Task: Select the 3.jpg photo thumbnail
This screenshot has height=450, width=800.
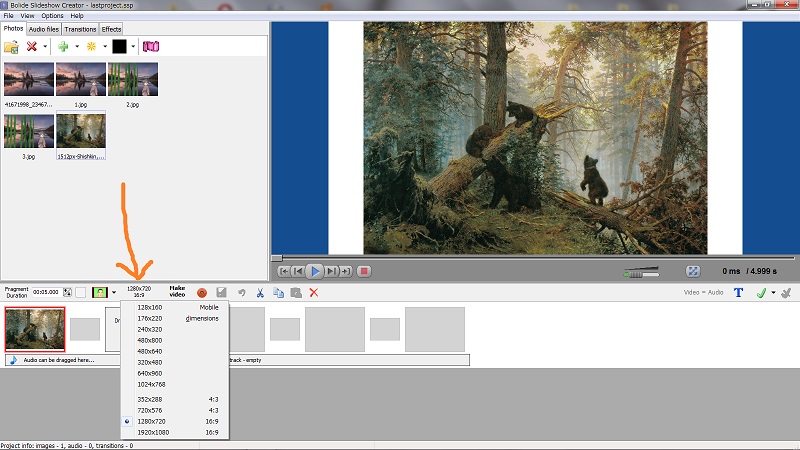Action: pos(29,132)
